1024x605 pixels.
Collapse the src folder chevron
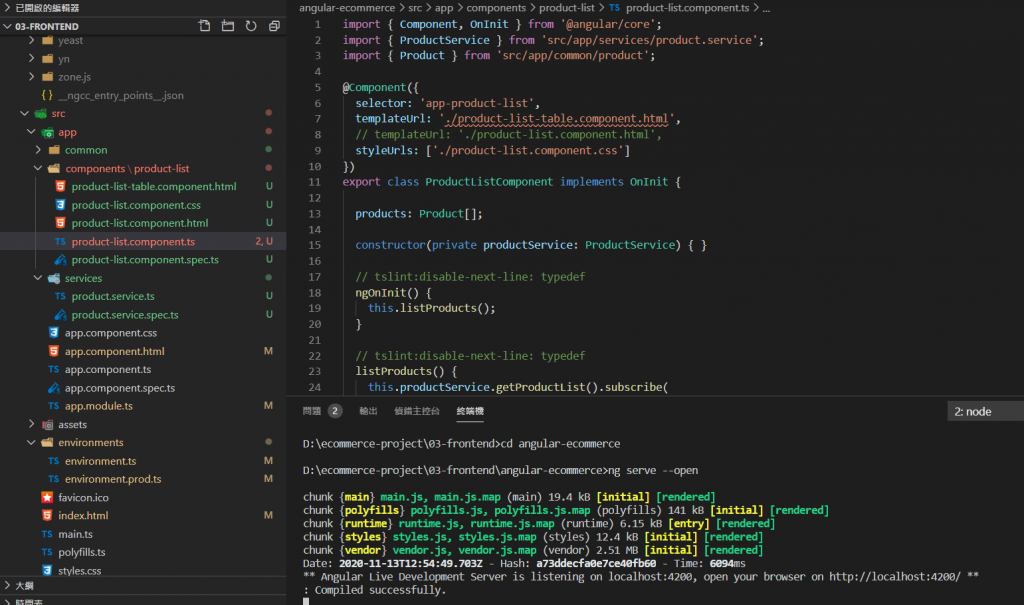tap(25, 114)
